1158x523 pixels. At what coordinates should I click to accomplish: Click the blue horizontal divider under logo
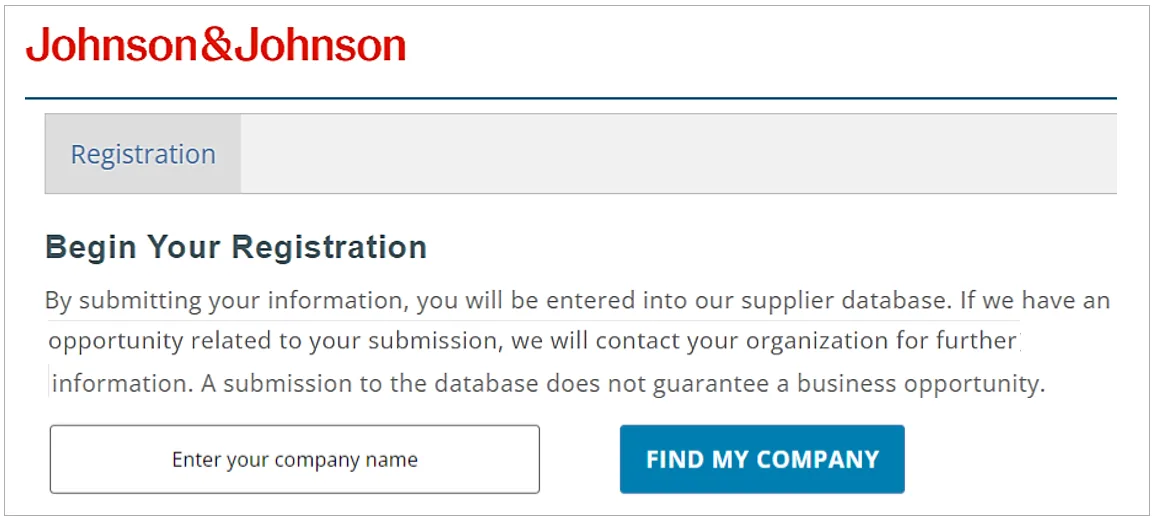[571, 98]
